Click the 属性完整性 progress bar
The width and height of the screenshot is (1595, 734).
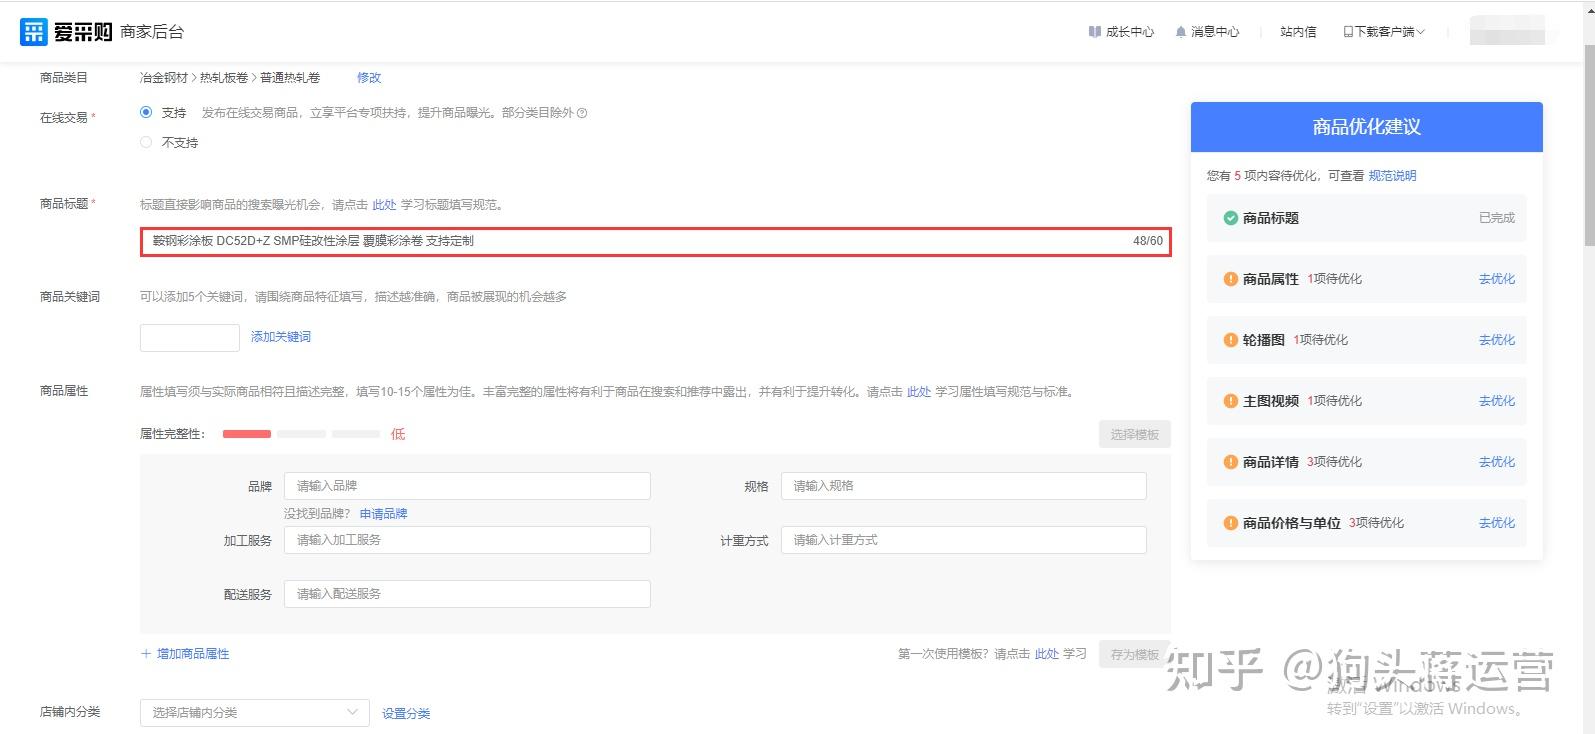(301, 434)
